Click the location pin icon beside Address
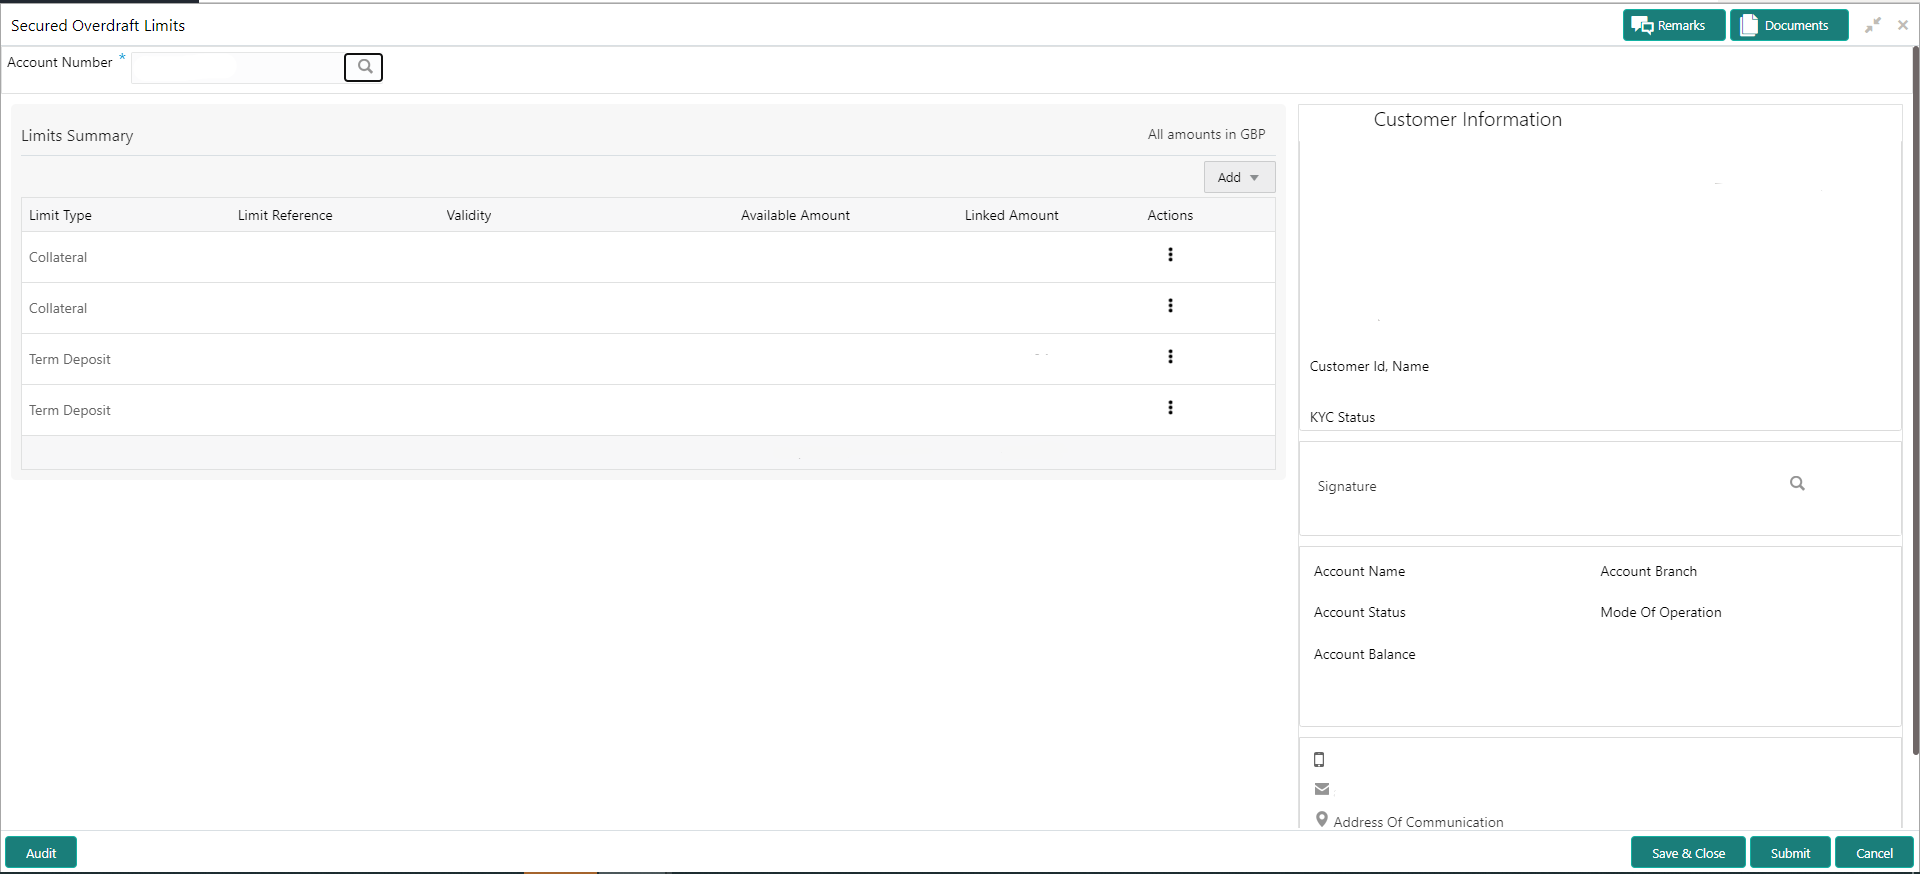This screenshot has height=874, width=1920. click(1322, 820)
